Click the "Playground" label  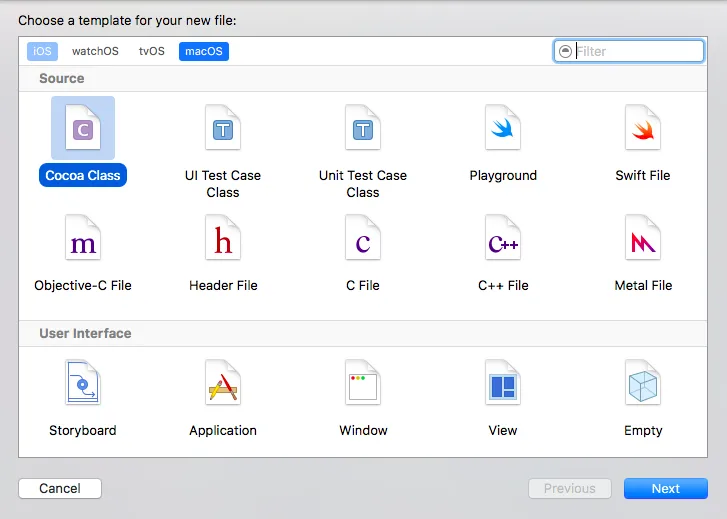click(x=503, y=175)
